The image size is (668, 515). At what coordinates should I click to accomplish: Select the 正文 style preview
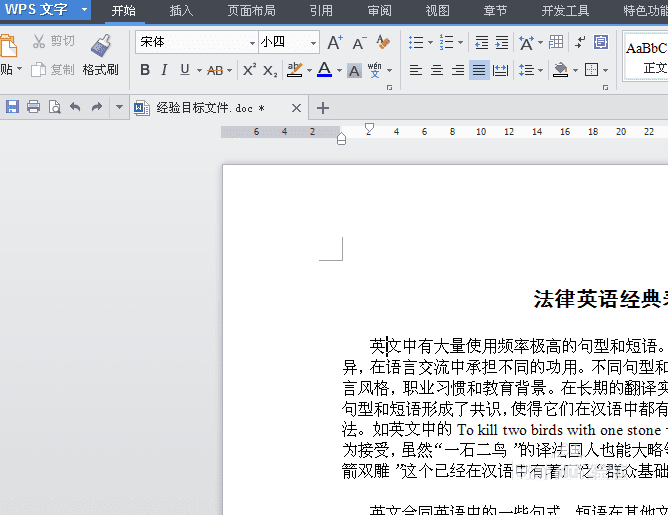(646, 56)
